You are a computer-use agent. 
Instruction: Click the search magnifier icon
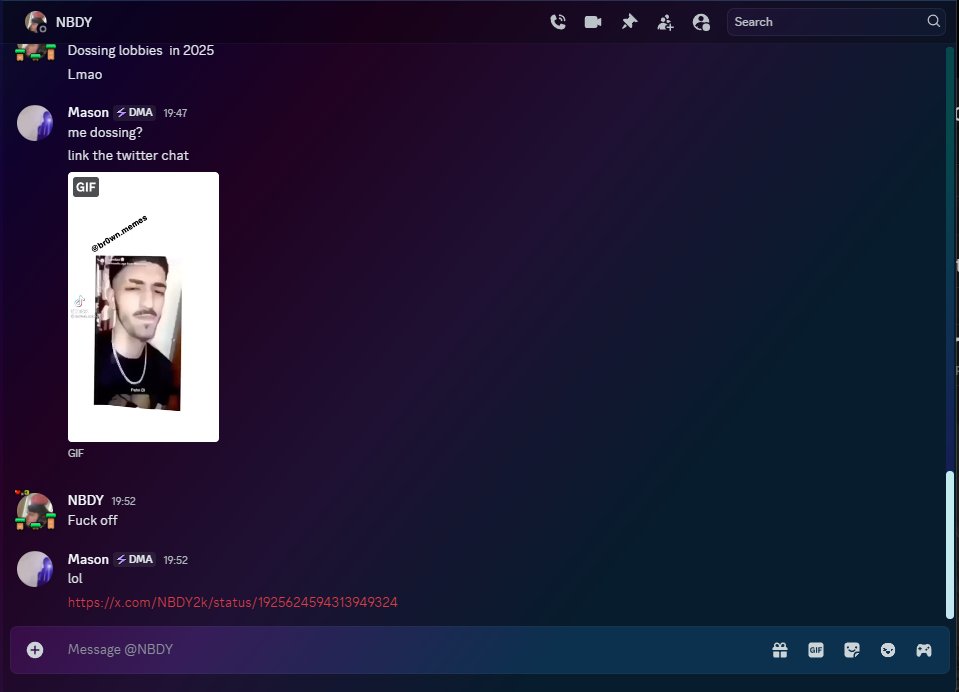(x=932, y=21)
